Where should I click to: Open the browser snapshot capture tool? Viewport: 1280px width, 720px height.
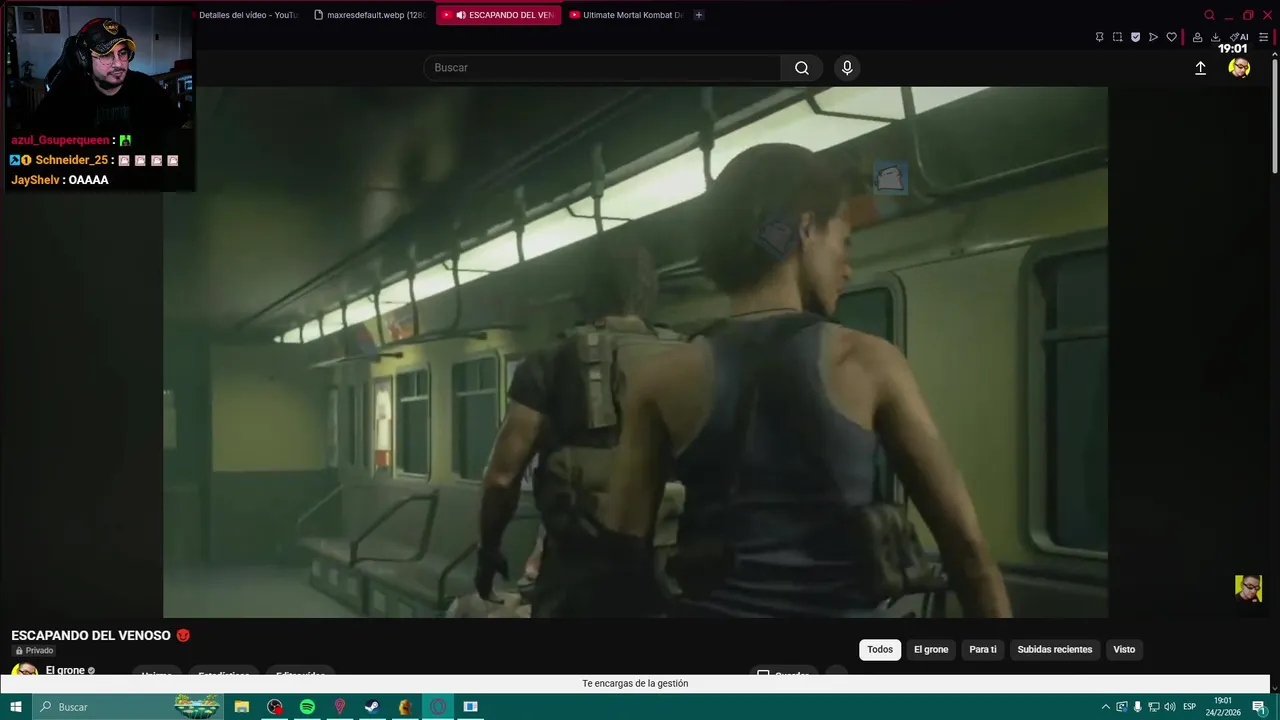1117,37
